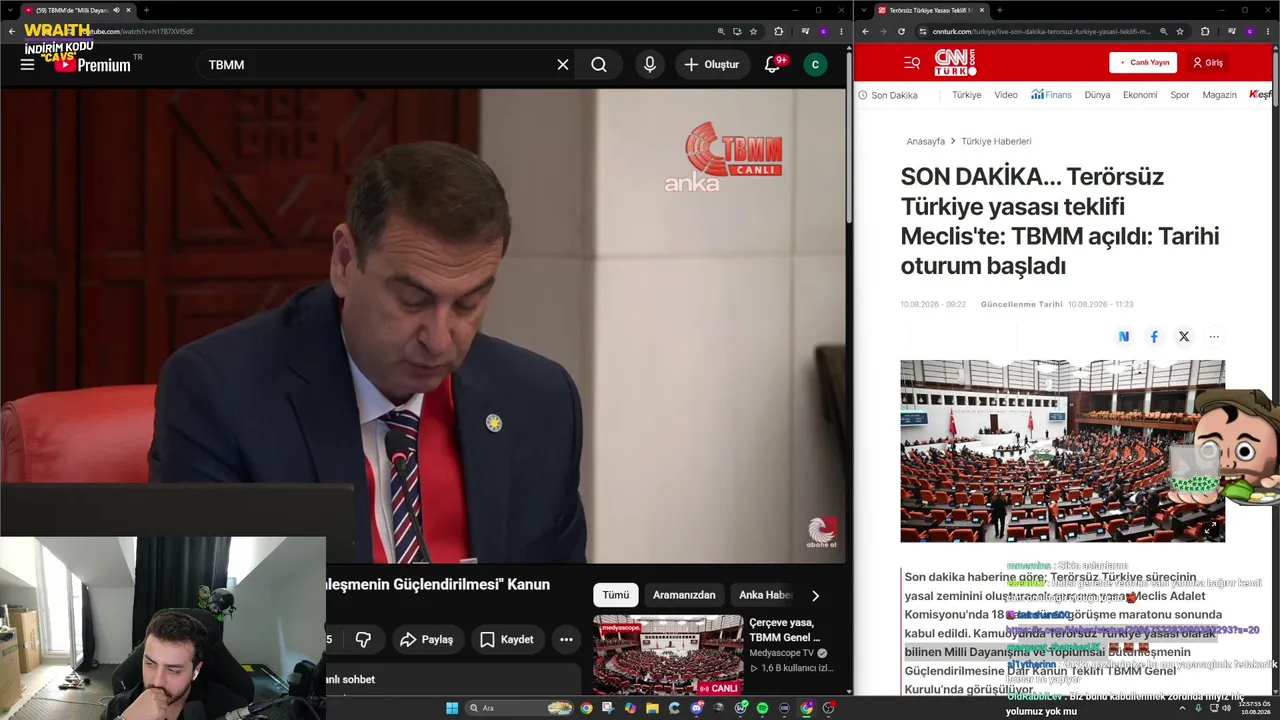Dislike the video with thumbs-down

[x=364, y=639]
